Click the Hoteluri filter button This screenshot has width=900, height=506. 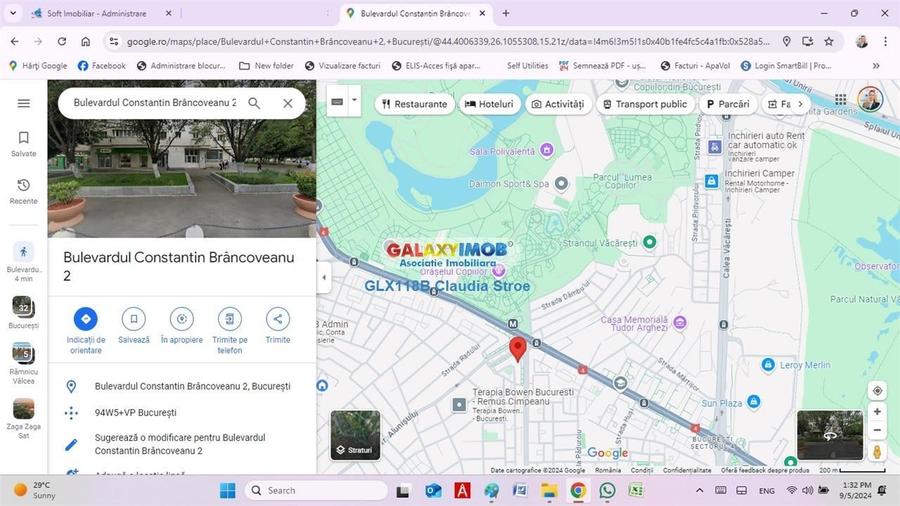[489, 104]
